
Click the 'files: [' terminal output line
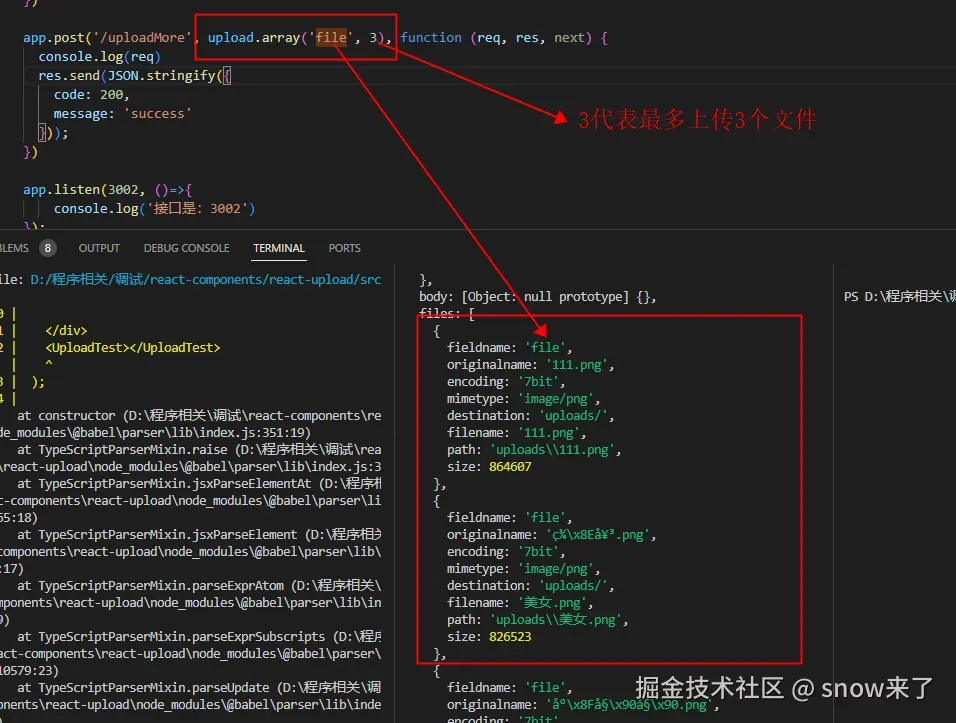tap(447, 313)
